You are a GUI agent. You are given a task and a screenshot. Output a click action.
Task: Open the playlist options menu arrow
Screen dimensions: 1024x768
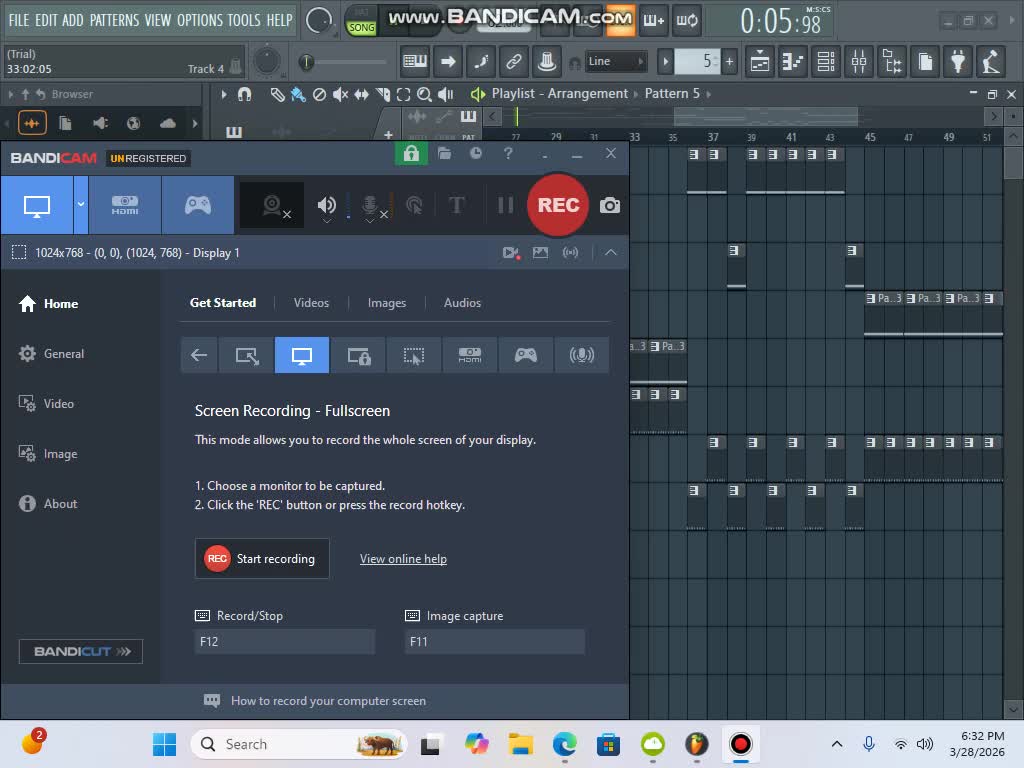(x=223, y=95)
